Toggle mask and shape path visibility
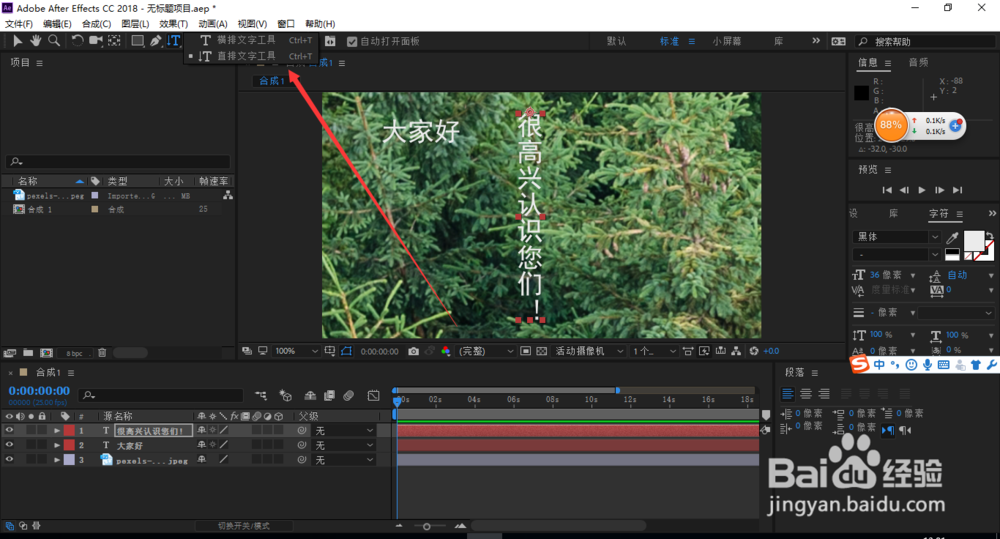The height and width of the screenshot is (539, 1000). click(x=346, y=351)
